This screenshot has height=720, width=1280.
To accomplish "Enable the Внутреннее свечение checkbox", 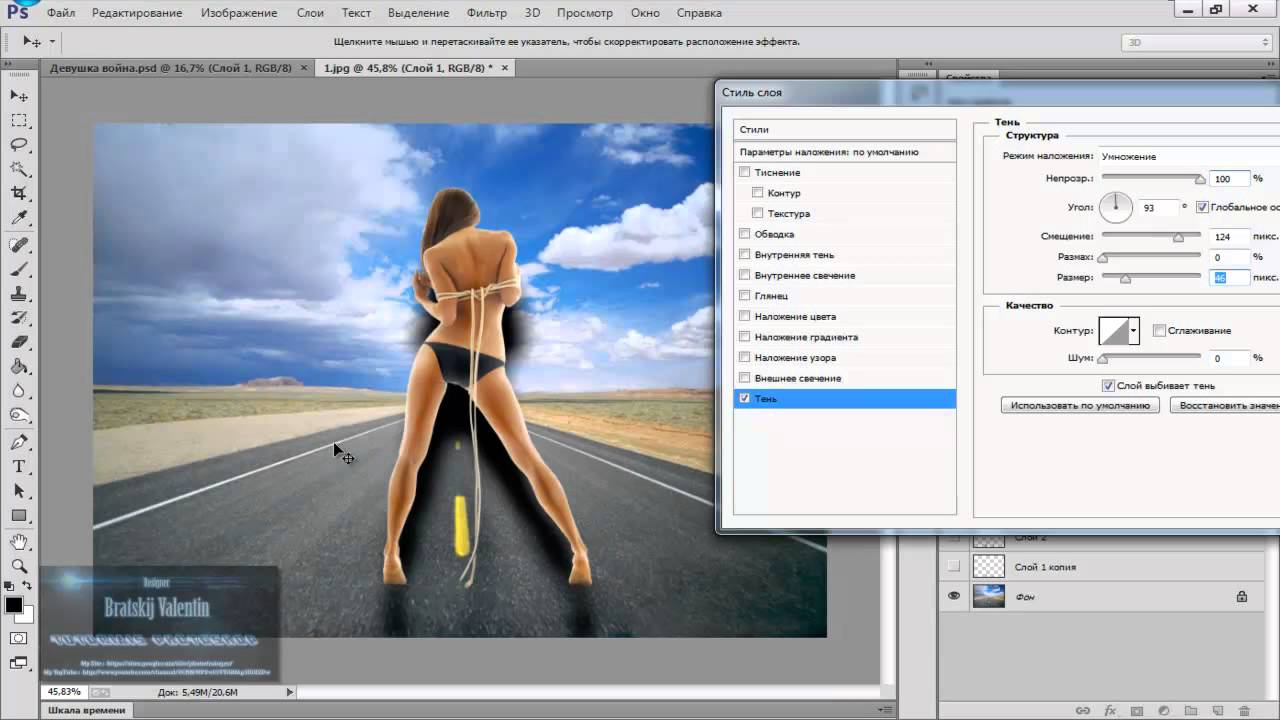I will [744, 275].
